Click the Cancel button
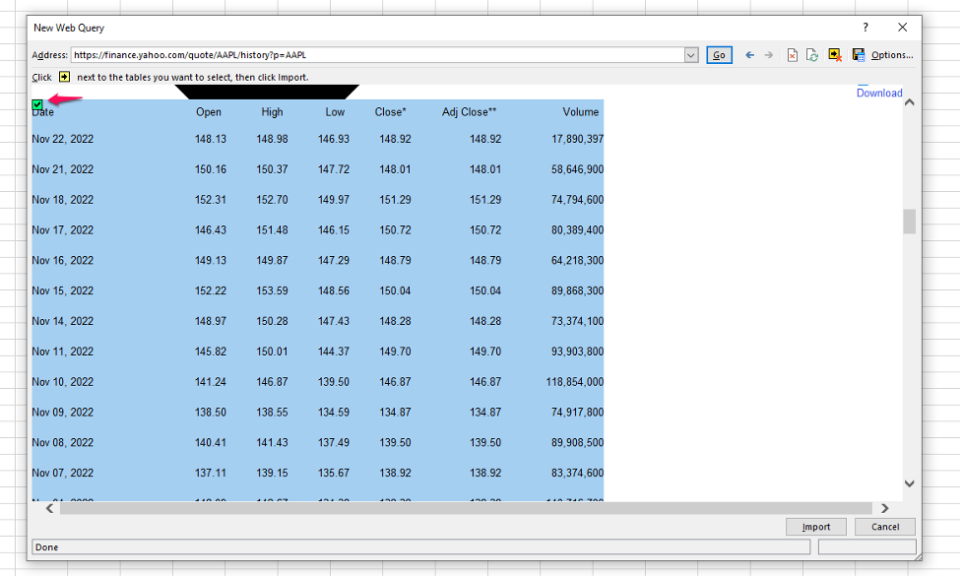The image size is (962, 576). [885, 527]
